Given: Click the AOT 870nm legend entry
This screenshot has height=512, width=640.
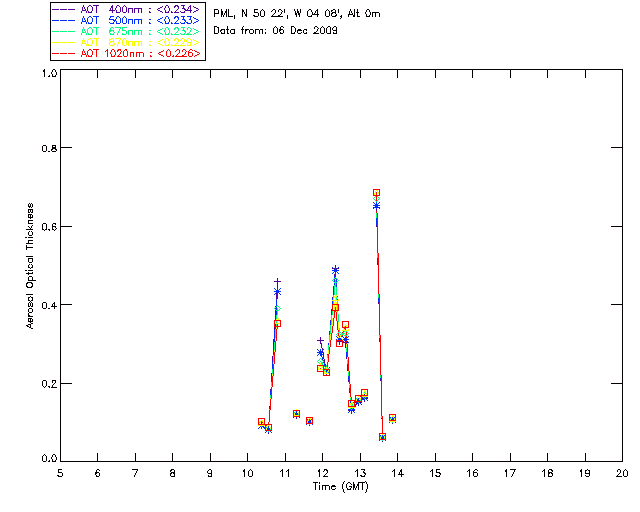Looking at the screenshot, I should [126, 42].
